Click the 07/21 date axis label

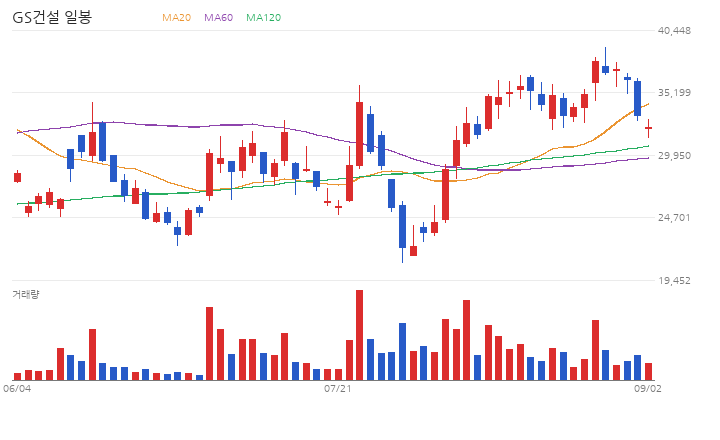338,389
